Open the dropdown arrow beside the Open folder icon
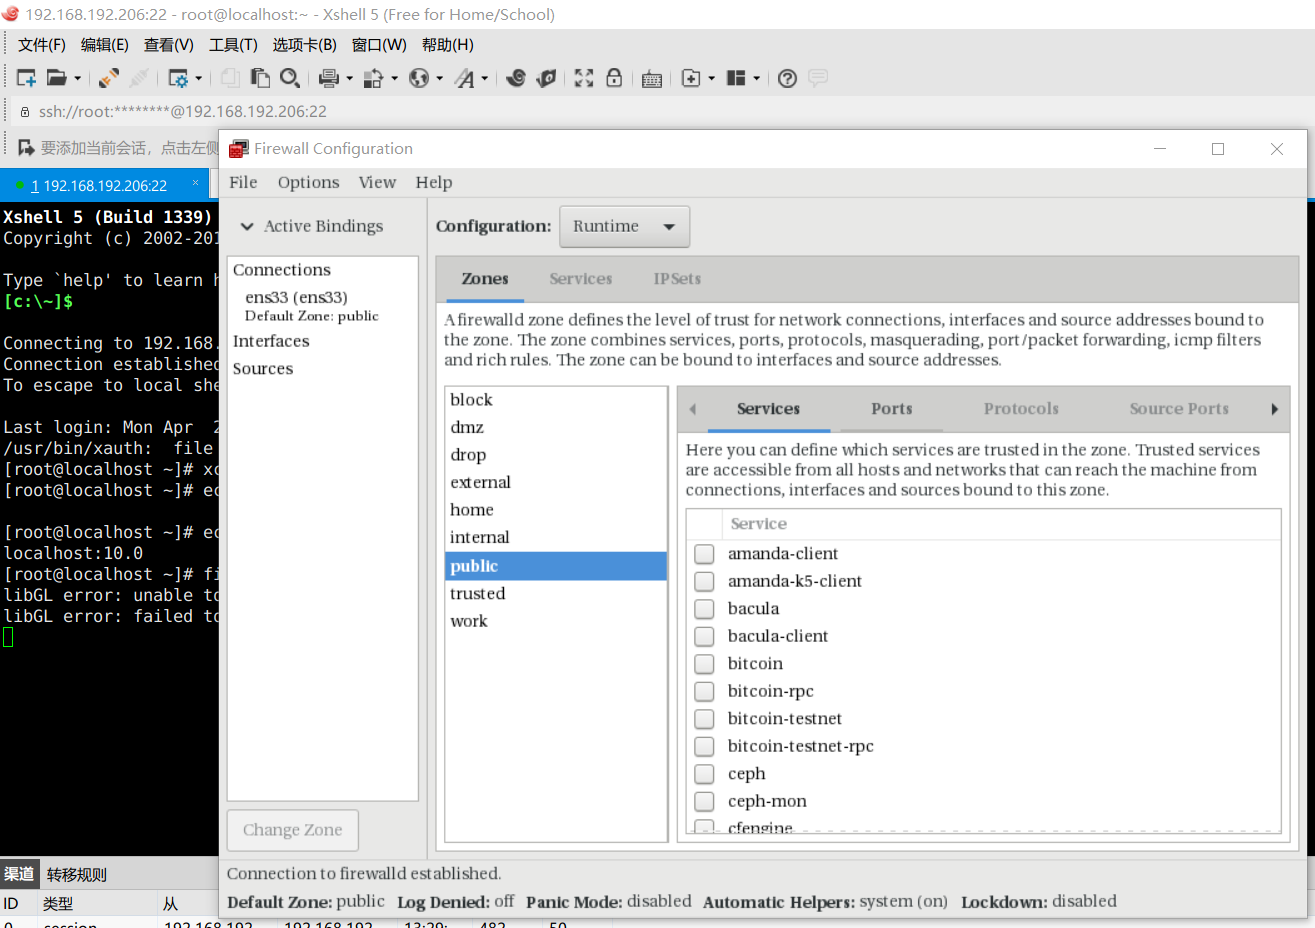Viewport: 1315px width, 928px height. [x=77, y=78]
